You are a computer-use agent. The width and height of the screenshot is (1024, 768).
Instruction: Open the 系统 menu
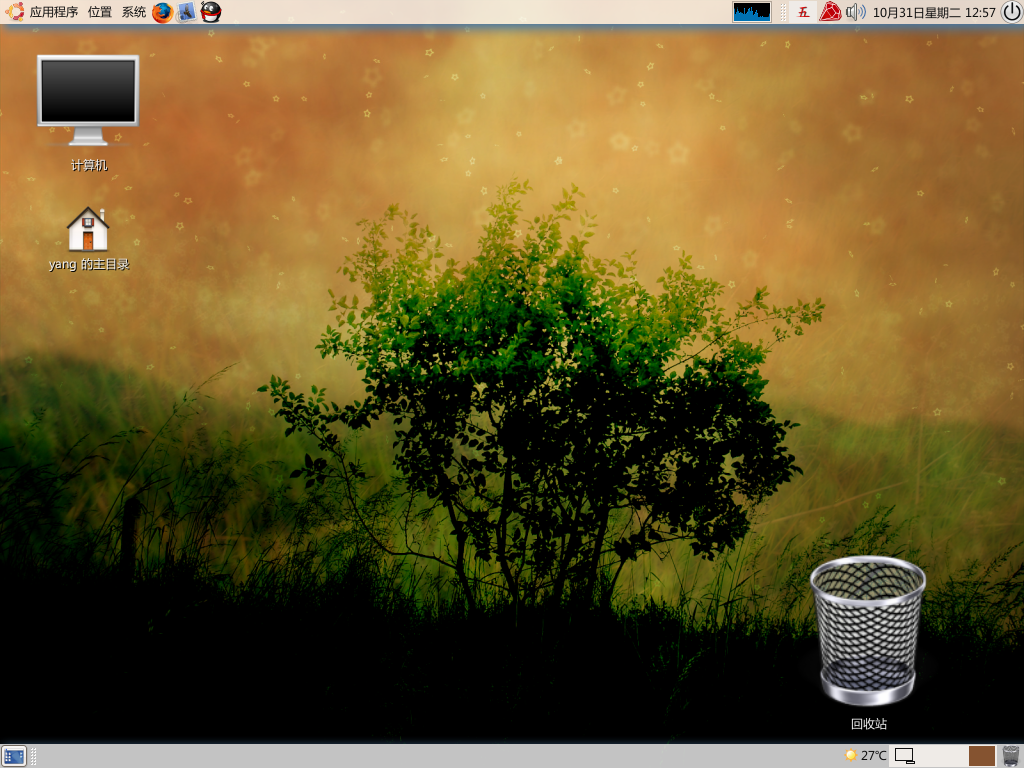[x=134, y=12]
